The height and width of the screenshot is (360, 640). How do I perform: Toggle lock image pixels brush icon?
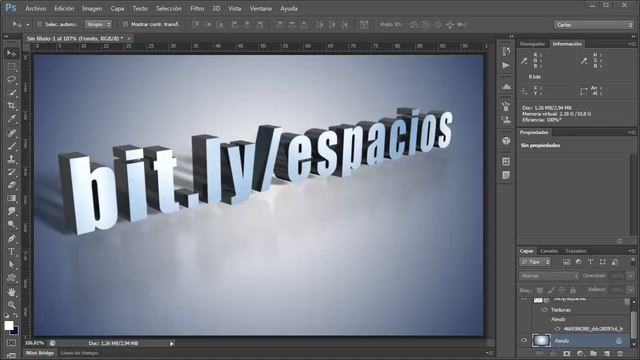point(551,290)
